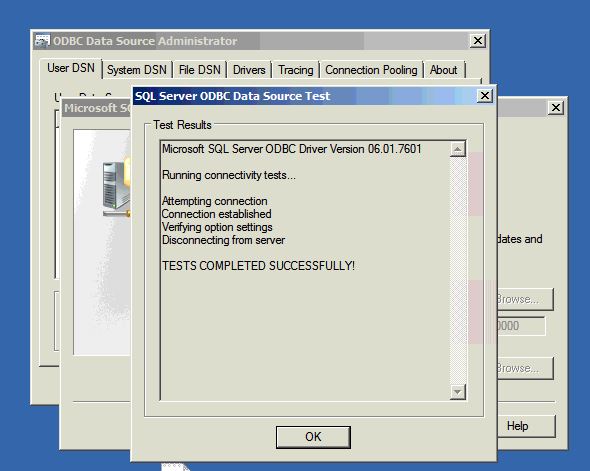The width and height of the screenshot is (590, 471).
Task: Close the SQL Server ODBC Data Source Test dialog
Action: pos(485,96)
